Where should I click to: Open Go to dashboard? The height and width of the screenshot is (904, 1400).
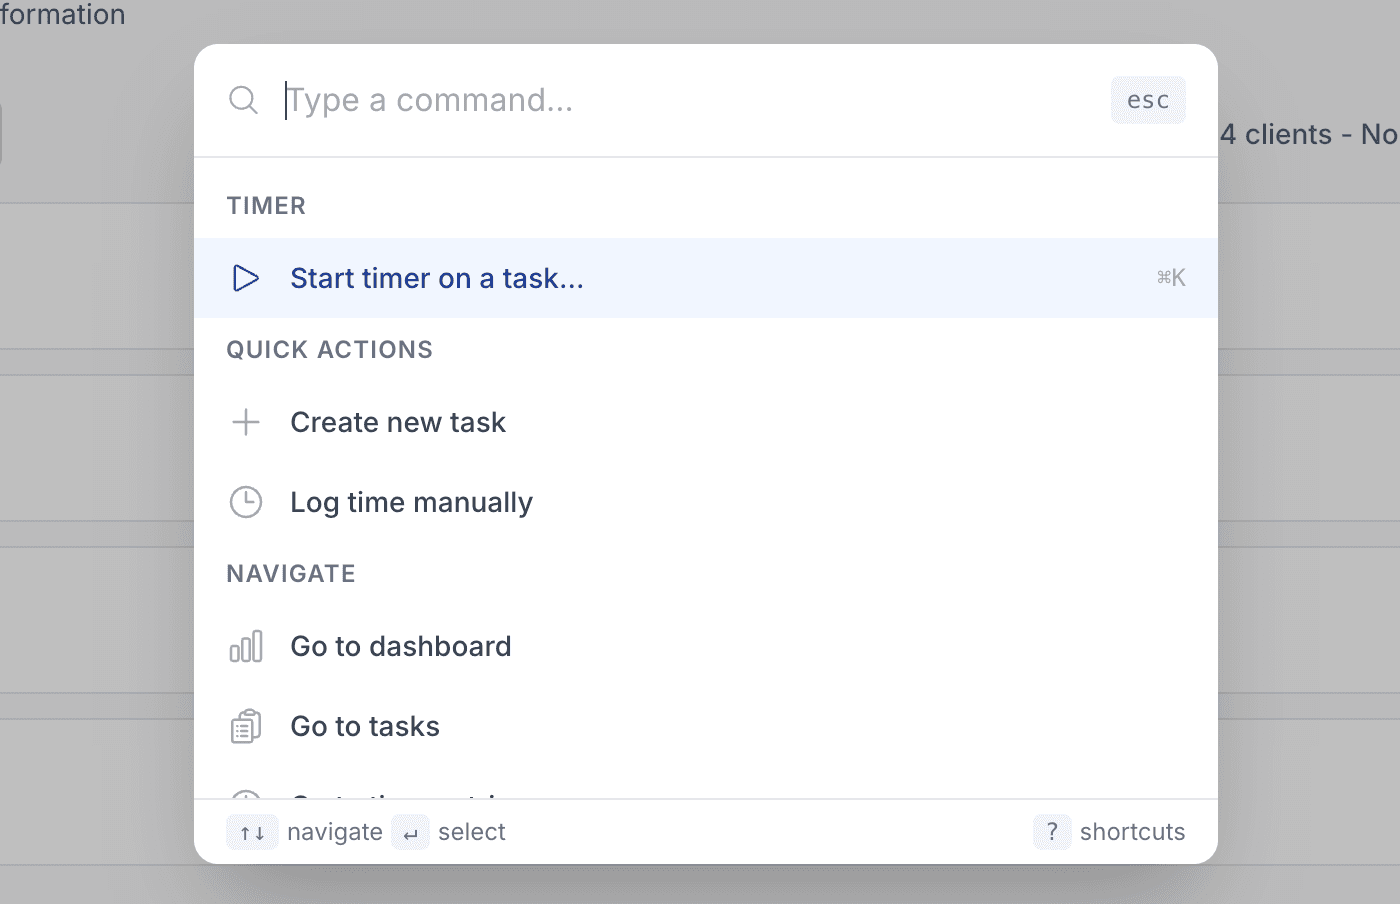400,646
